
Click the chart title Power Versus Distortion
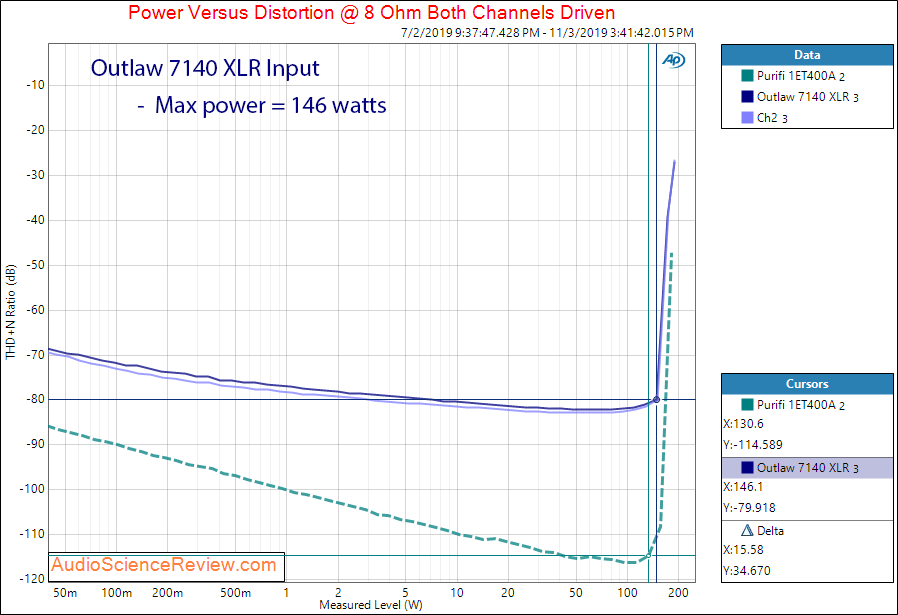(x=372, y=13)
